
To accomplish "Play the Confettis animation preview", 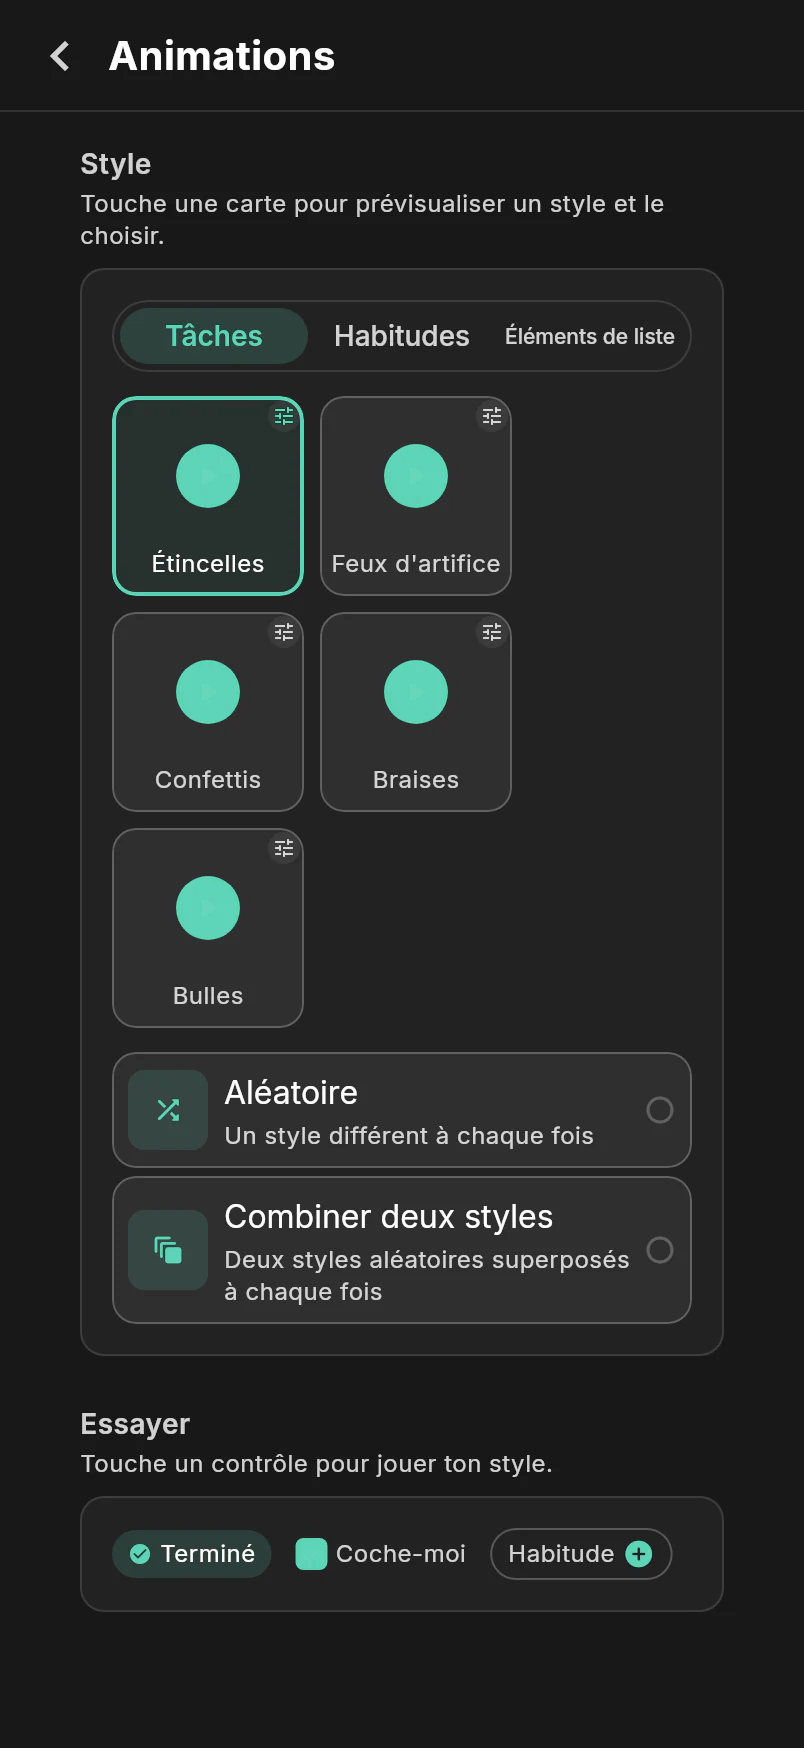I will (x=208, y=692).
